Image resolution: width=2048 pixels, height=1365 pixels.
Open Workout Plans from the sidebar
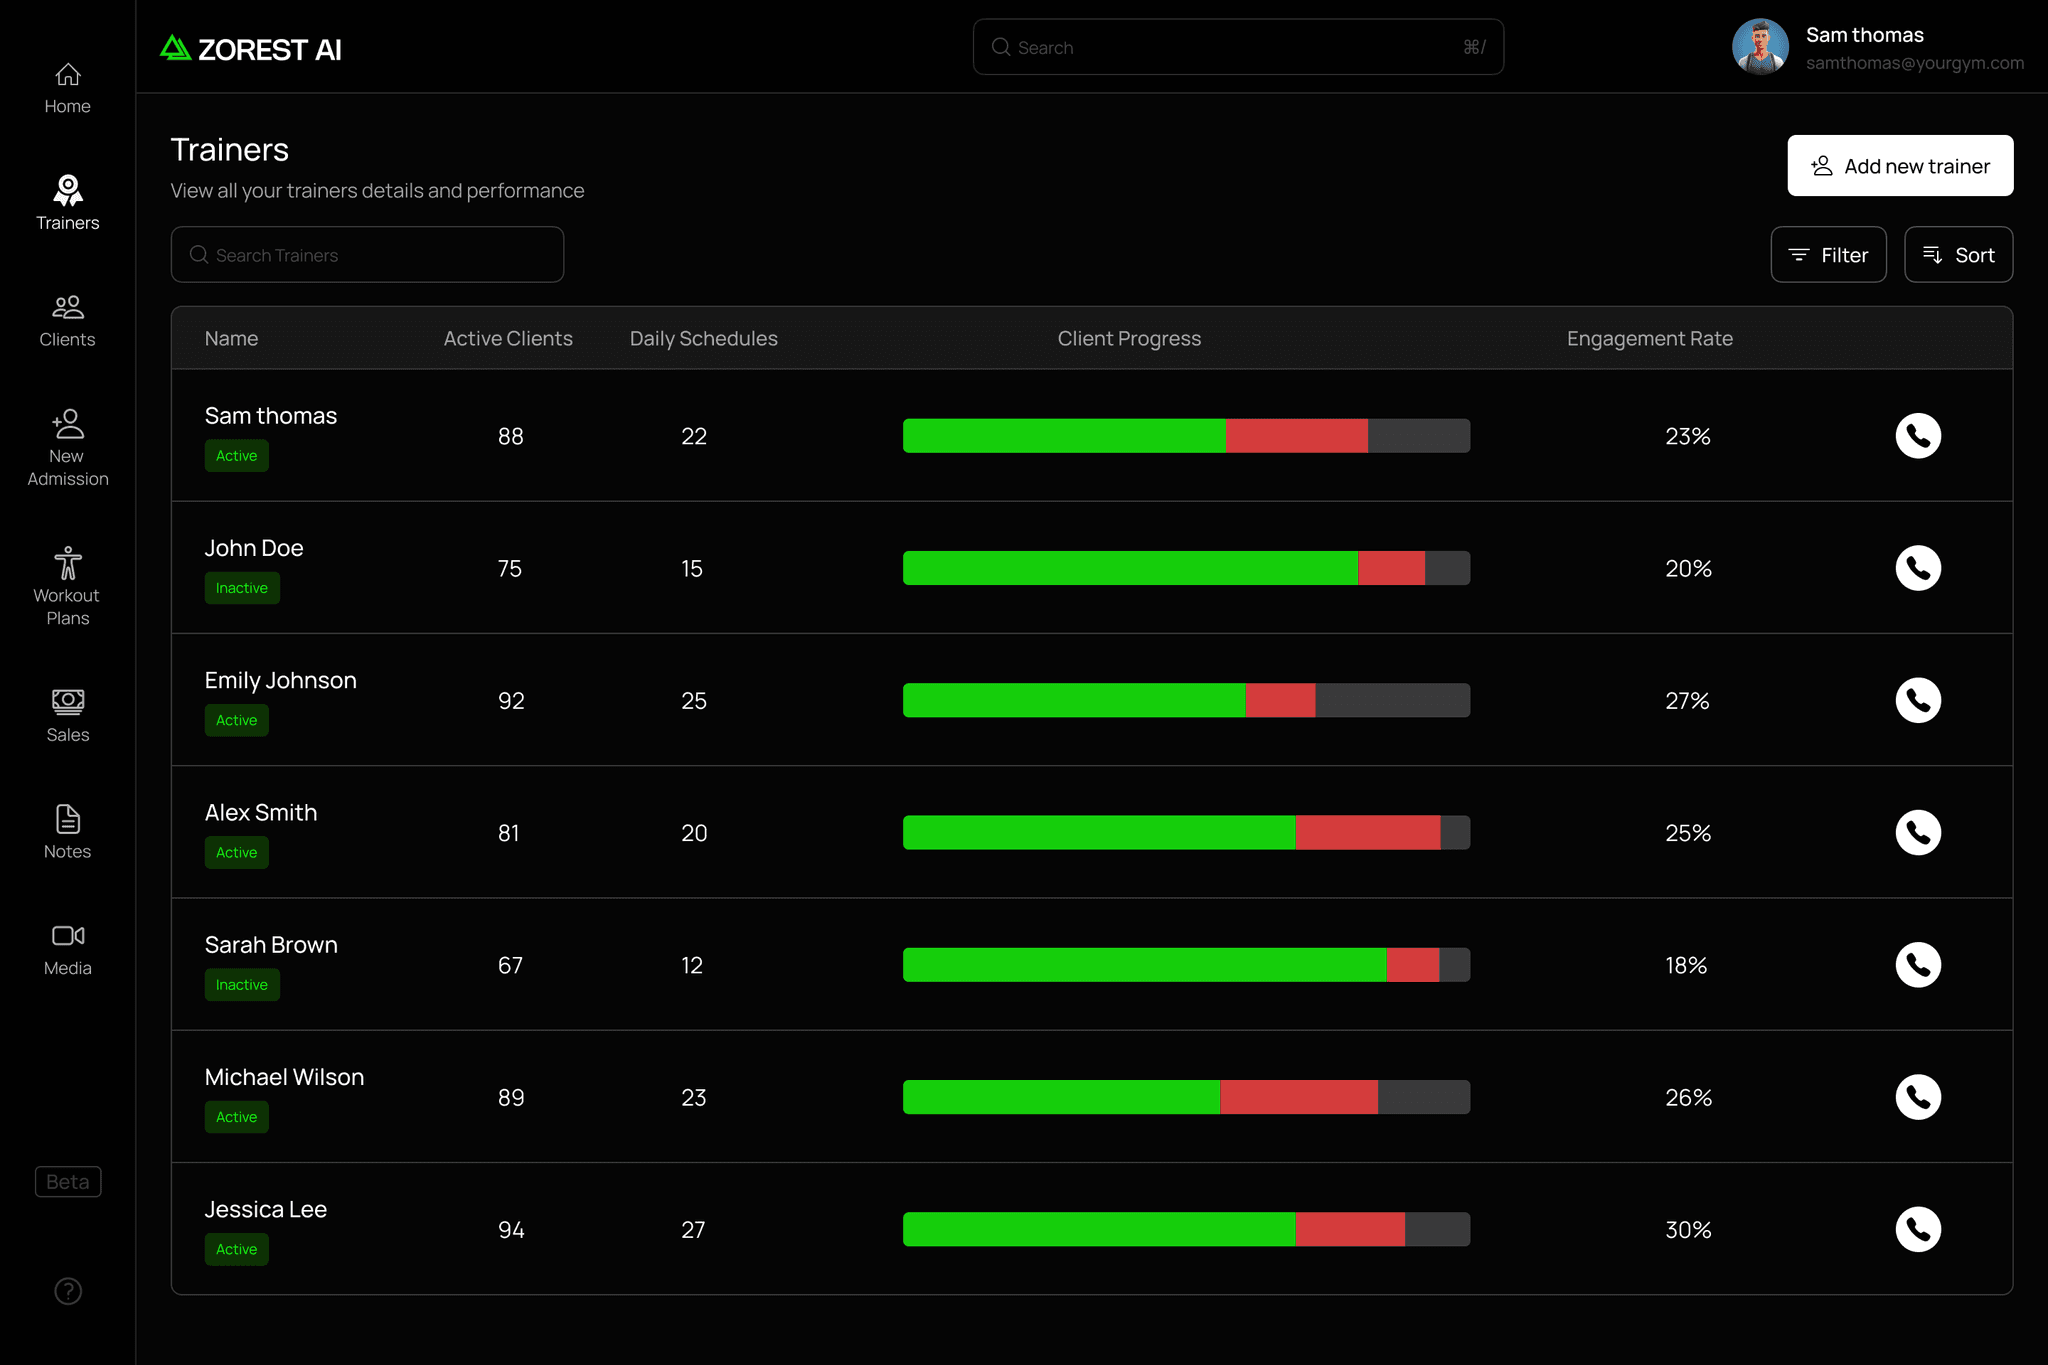coord(67,587)
